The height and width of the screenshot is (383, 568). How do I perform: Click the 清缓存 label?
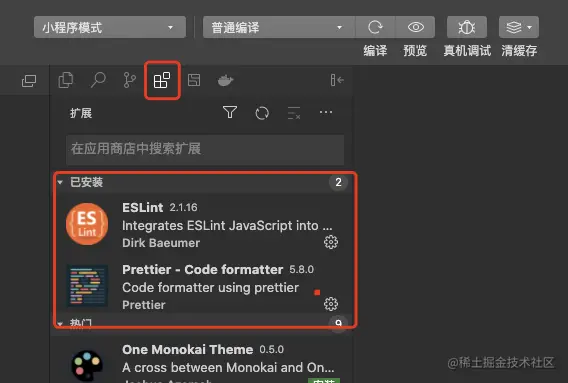(519, 51)
